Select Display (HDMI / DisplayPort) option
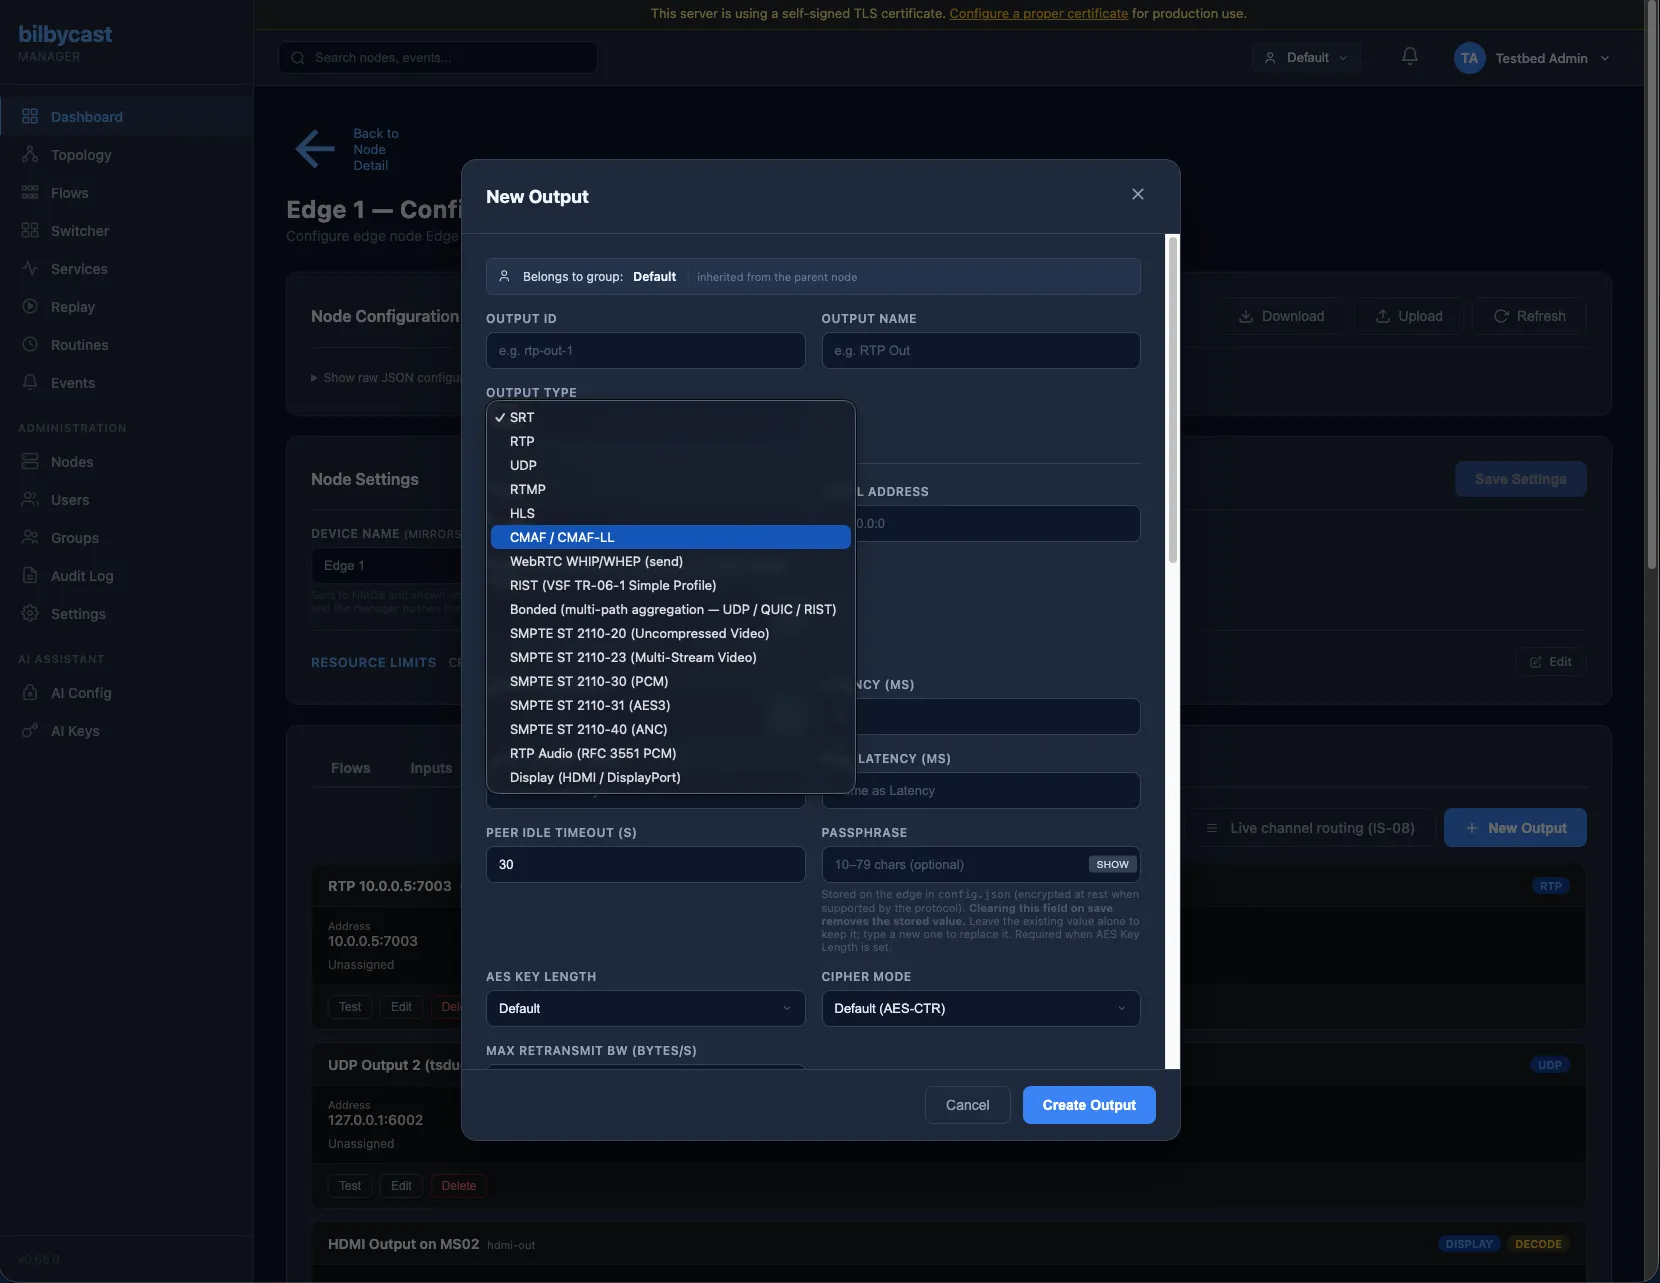1660x1283 pixels. (670, 777)
